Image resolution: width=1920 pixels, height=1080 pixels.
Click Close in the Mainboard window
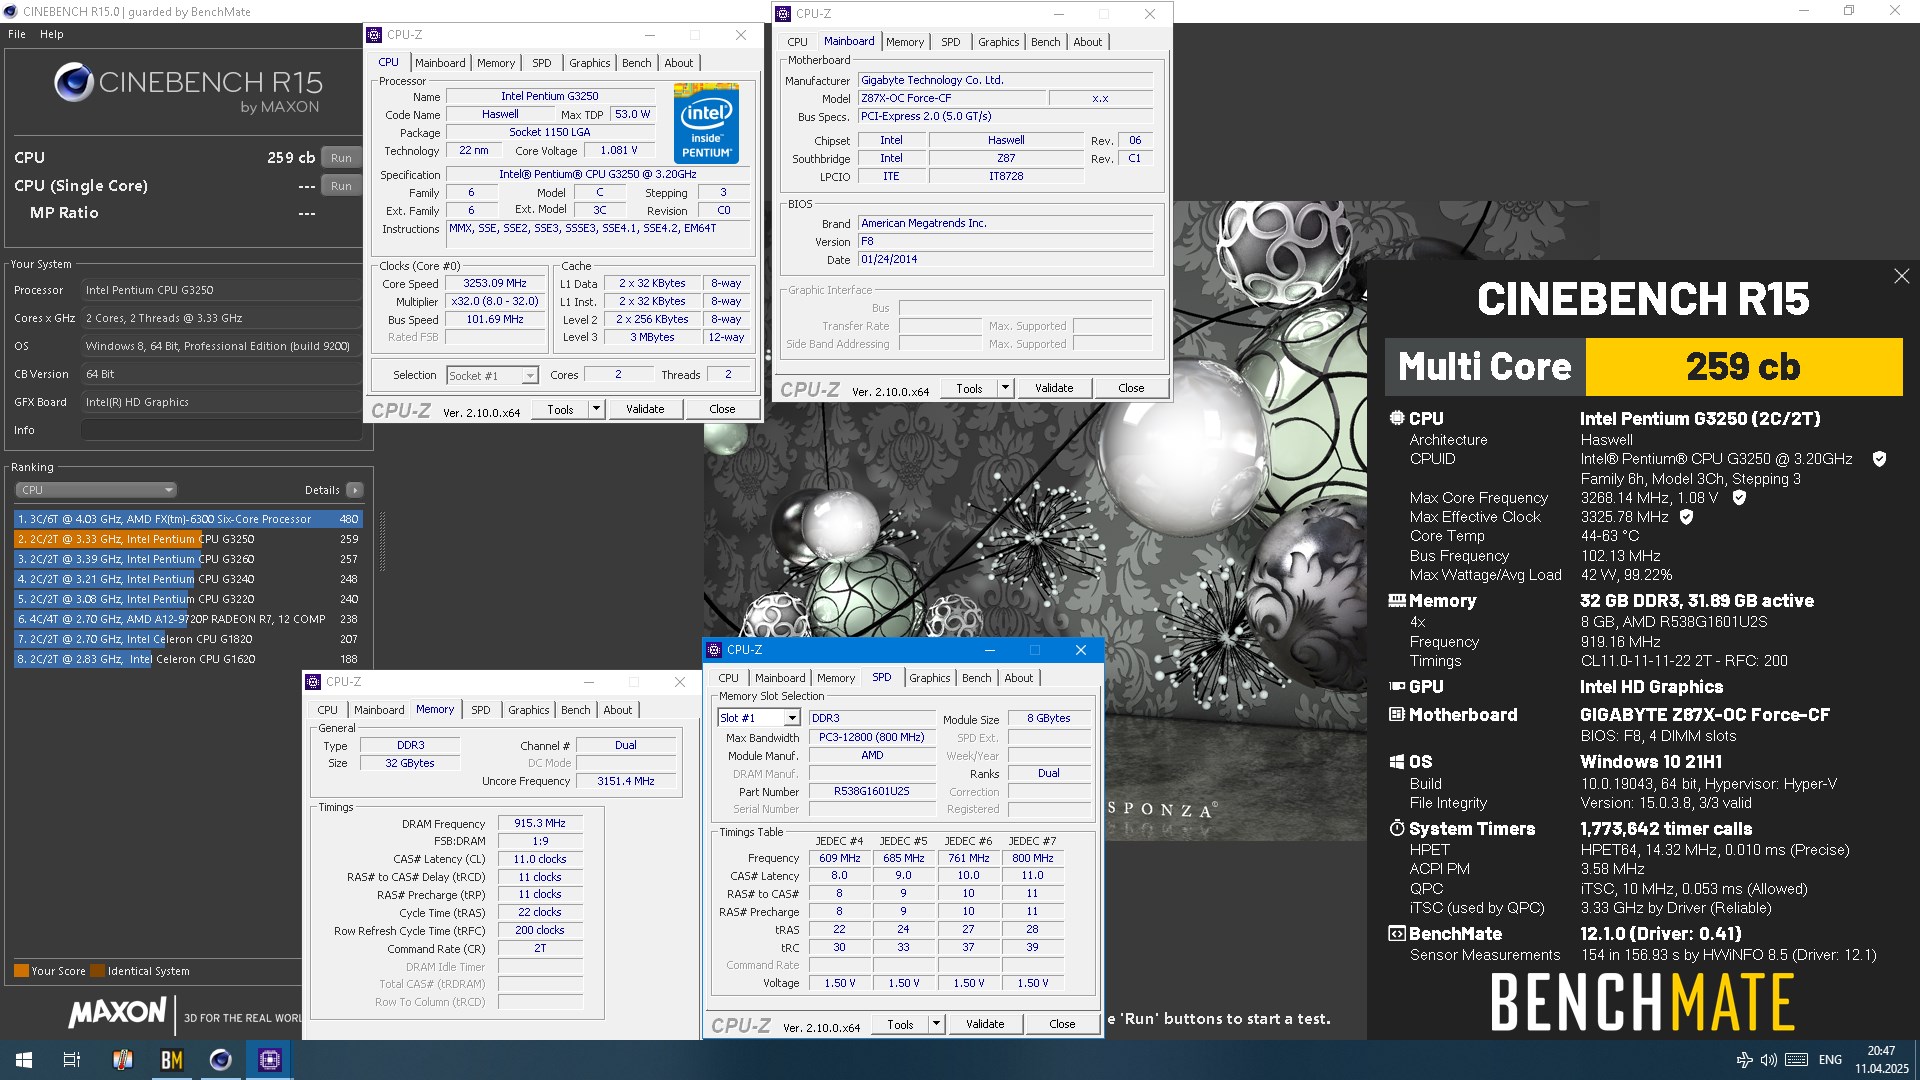[x=1131, y=388]
